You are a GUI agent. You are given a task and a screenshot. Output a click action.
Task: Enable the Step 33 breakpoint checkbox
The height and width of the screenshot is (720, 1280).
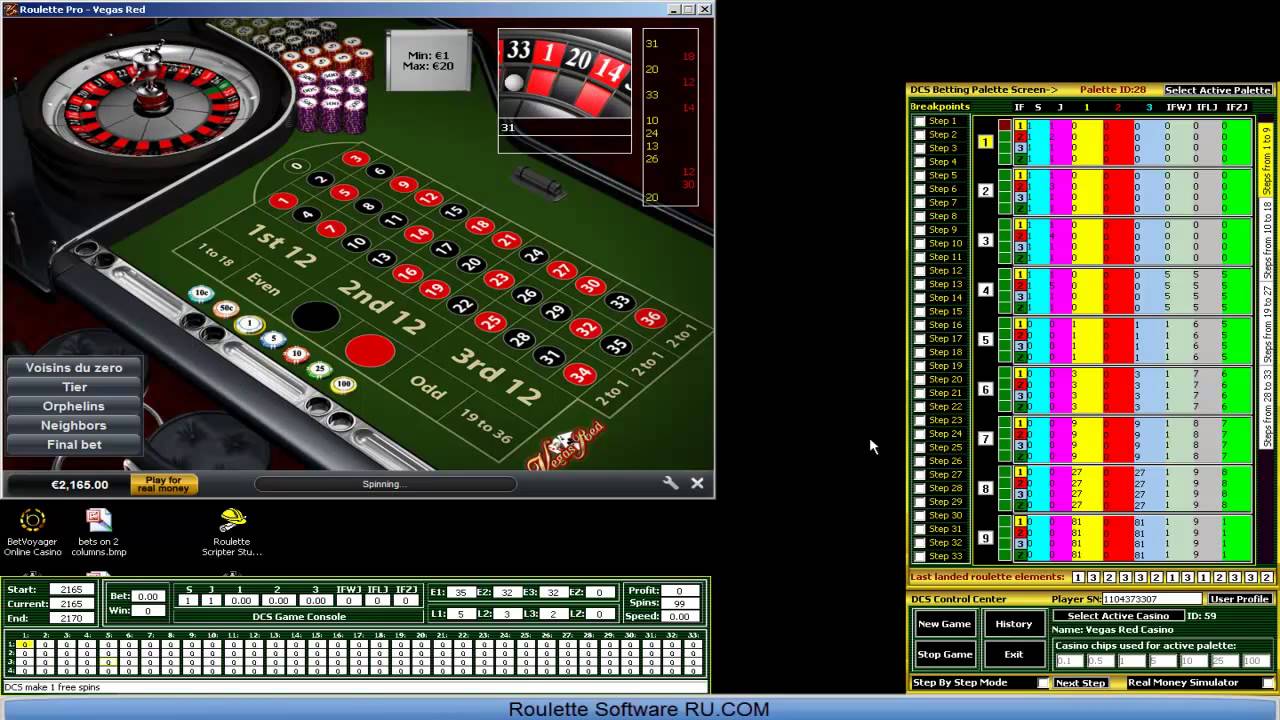tap(920, 556)
